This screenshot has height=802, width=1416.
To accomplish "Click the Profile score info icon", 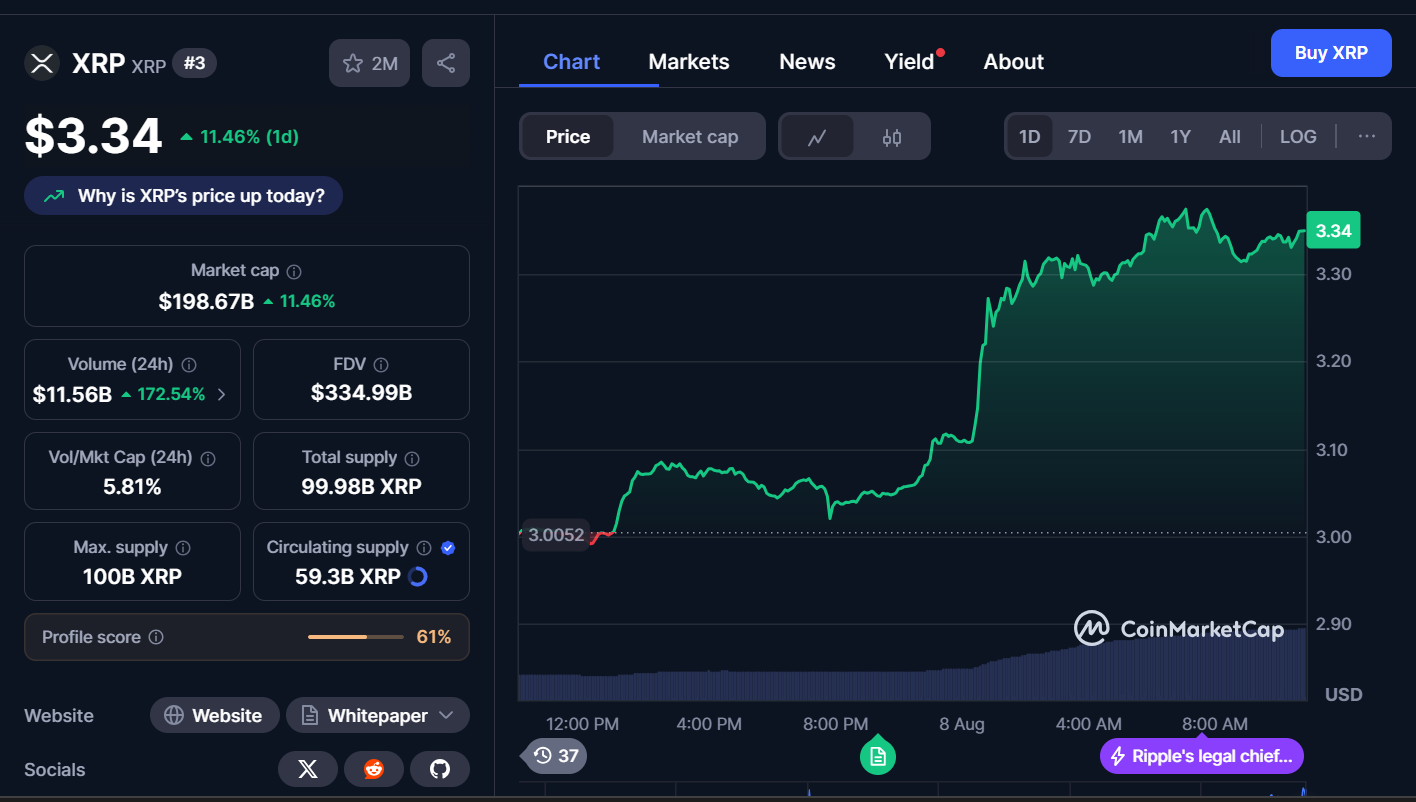I will (156, 637).
